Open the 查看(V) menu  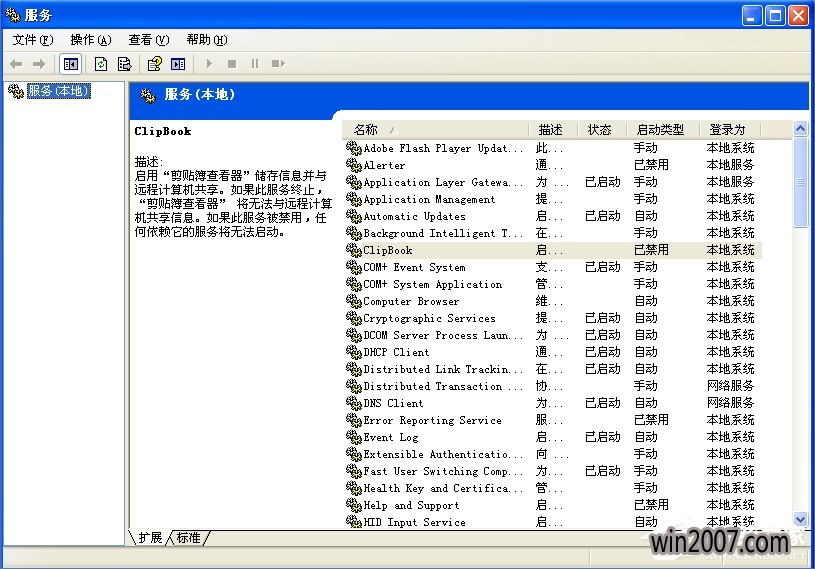149,40
